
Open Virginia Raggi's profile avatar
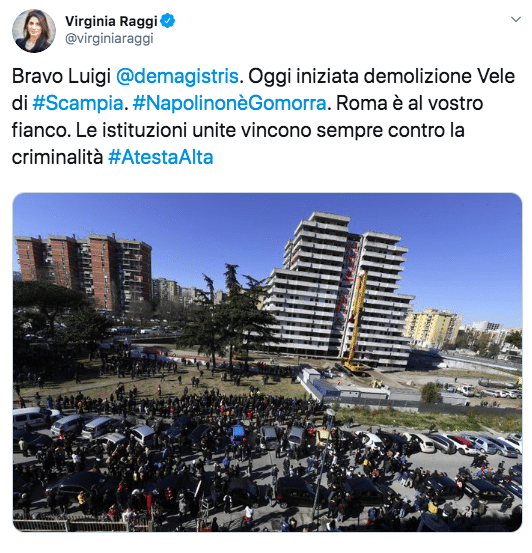point(34,31)
